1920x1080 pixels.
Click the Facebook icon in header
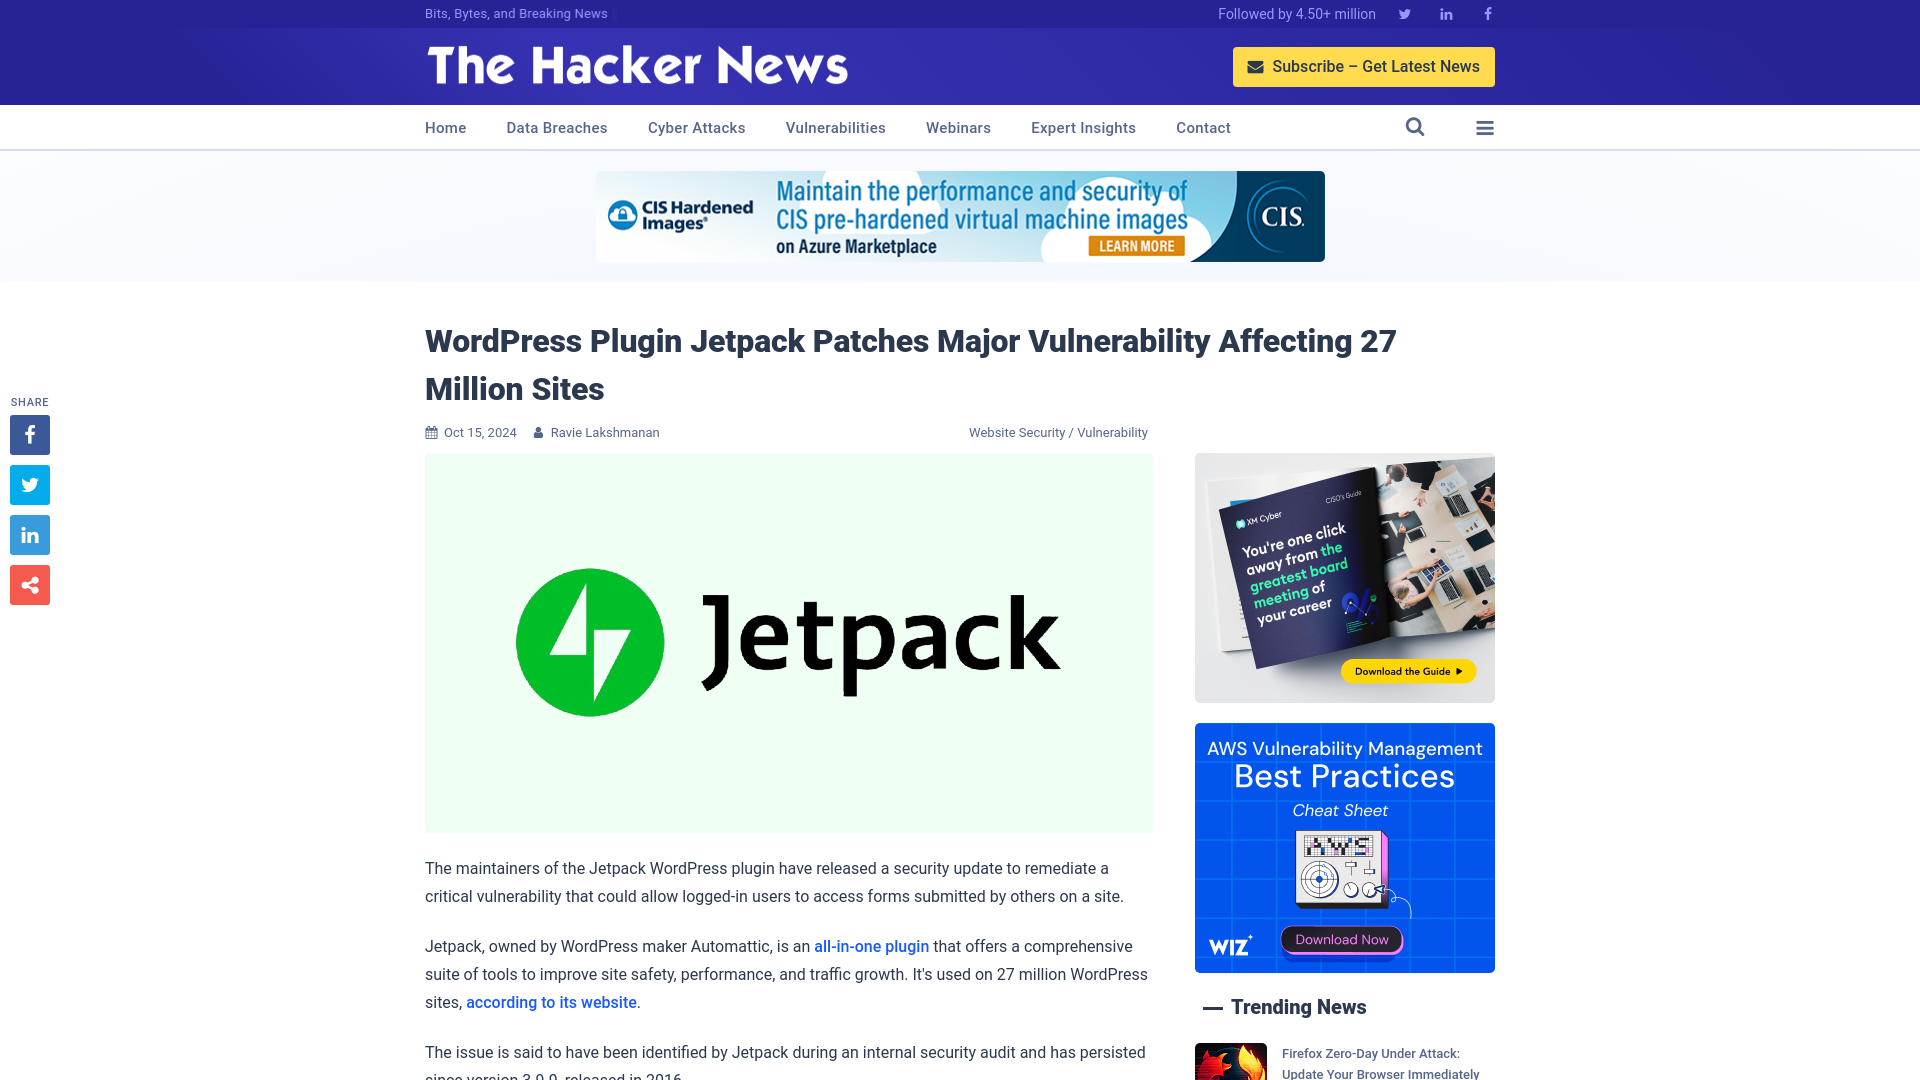(x=1487, y=13)
